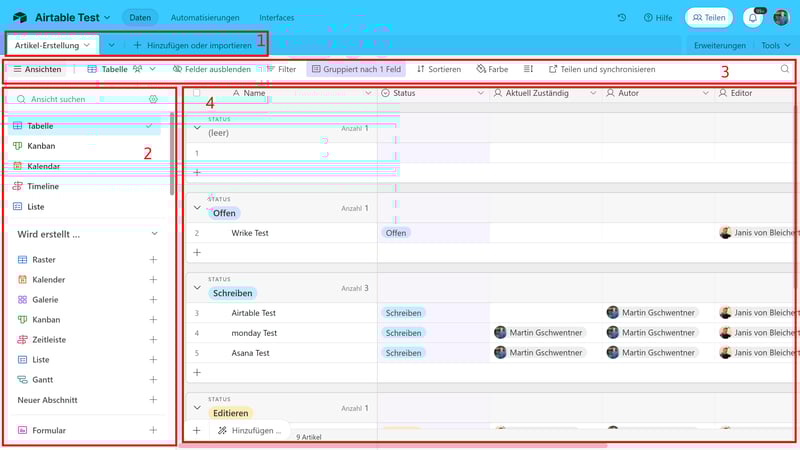Open Farbe color options

[492, 69]
